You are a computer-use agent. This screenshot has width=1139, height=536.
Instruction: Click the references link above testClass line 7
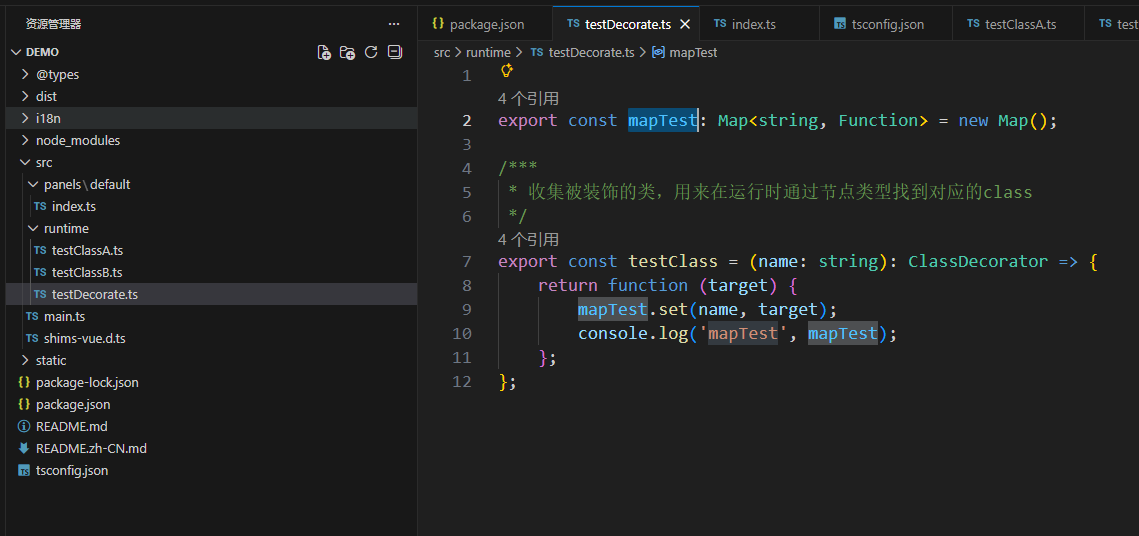tap(528, 239)
